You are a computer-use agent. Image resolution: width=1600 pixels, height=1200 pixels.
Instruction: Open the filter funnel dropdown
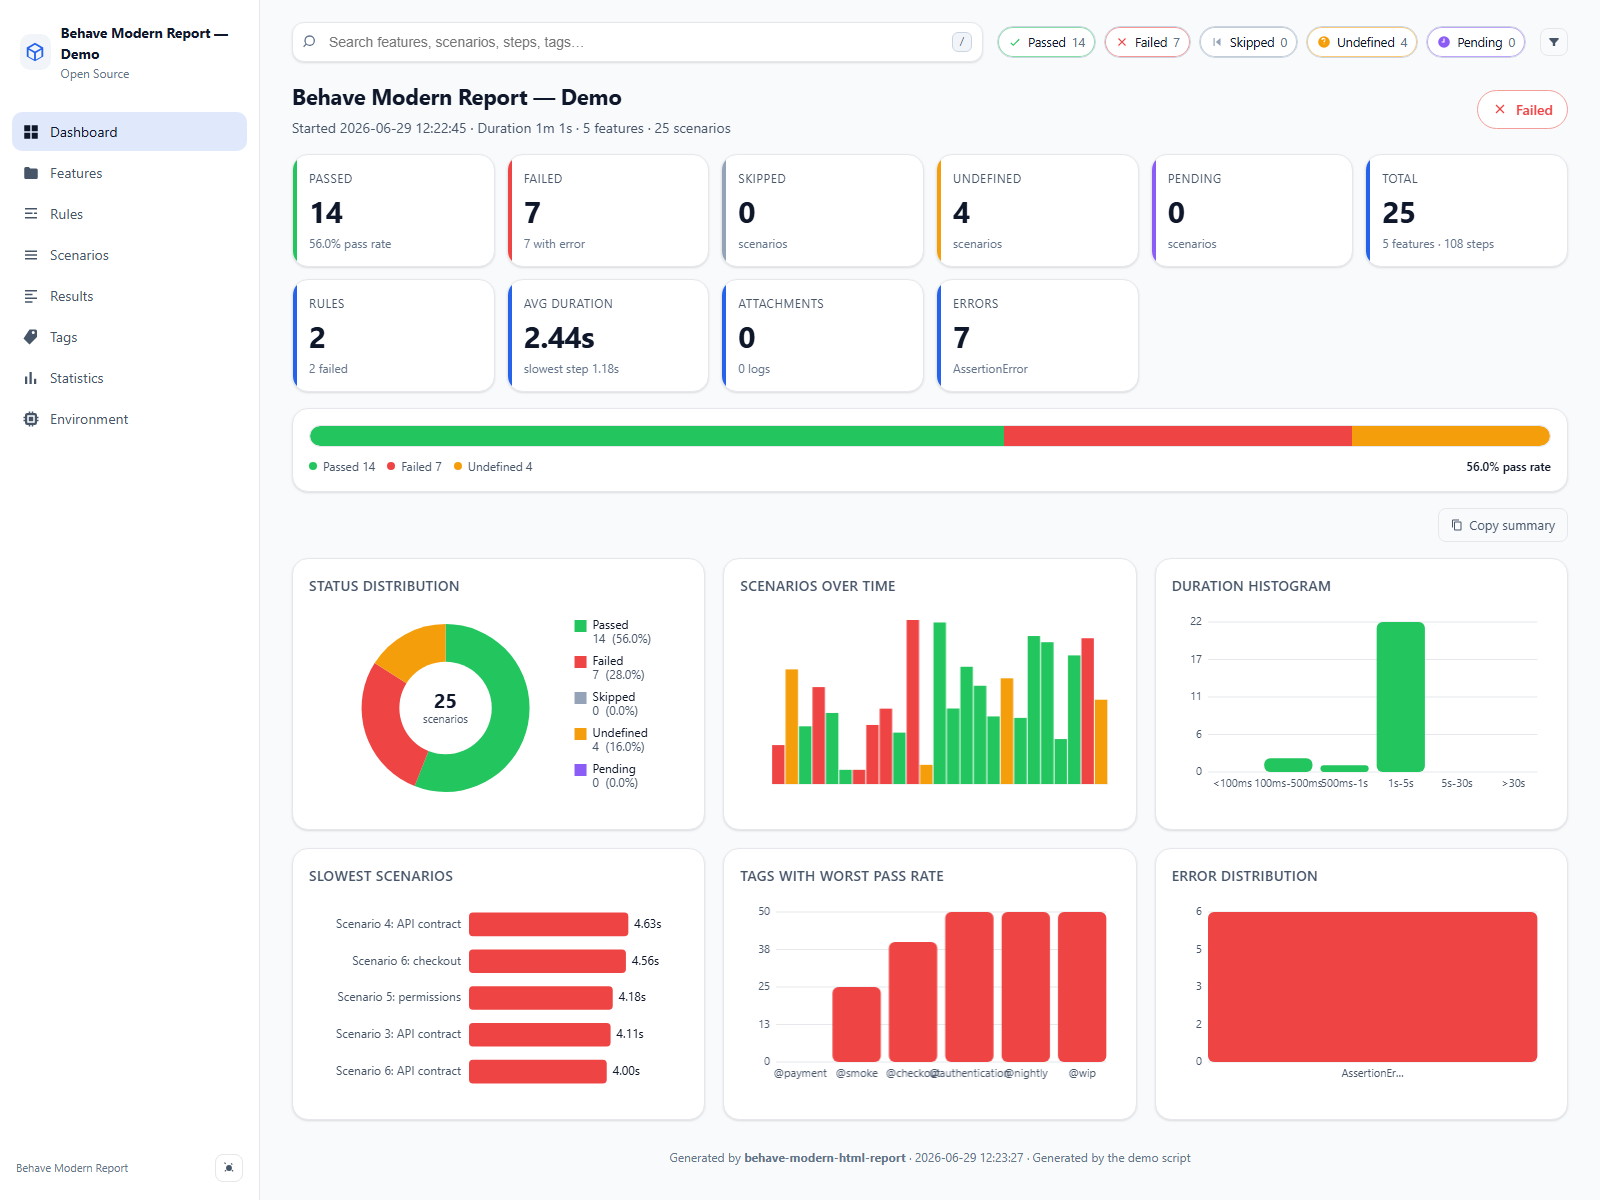click(1554, 42)
